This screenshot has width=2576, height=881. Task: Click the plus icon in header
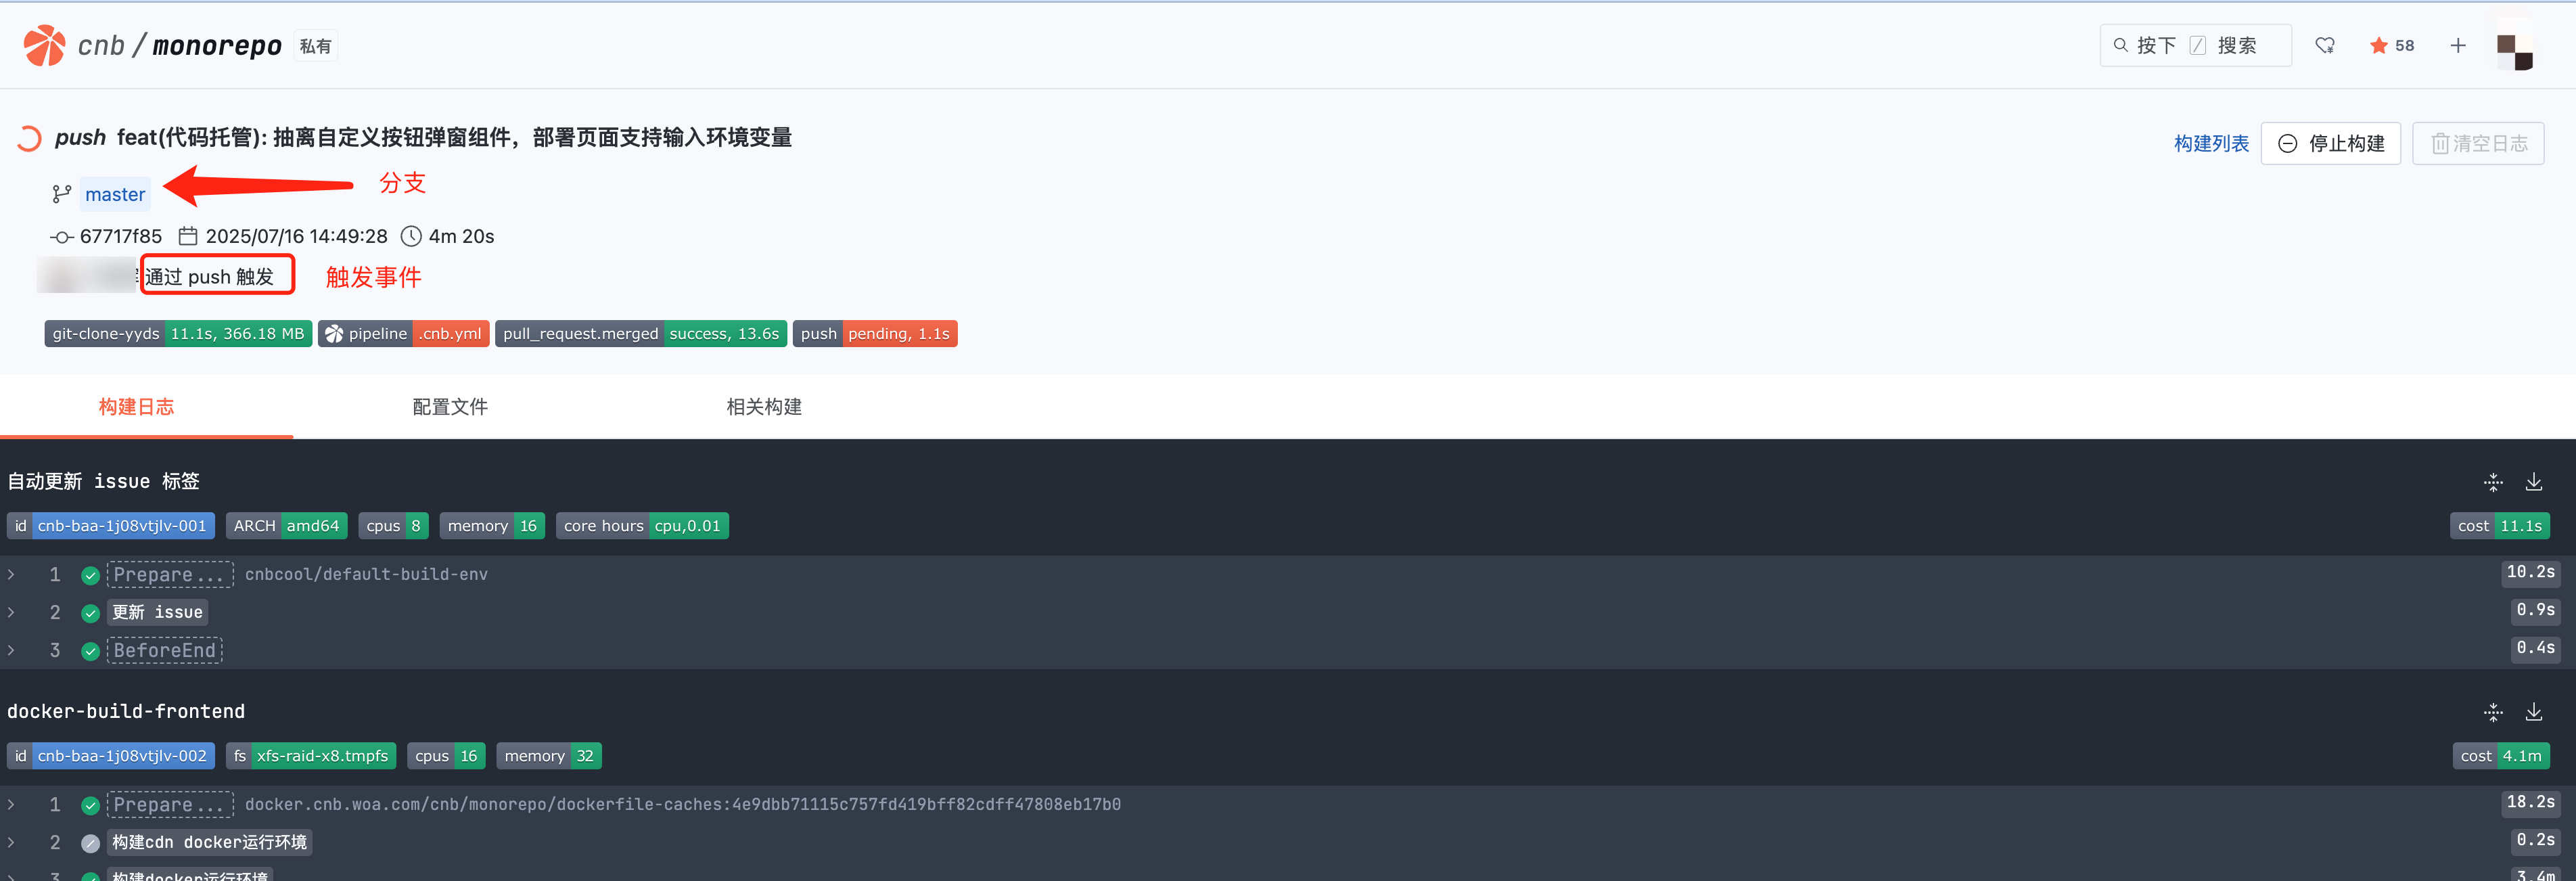coord(2458,46)
